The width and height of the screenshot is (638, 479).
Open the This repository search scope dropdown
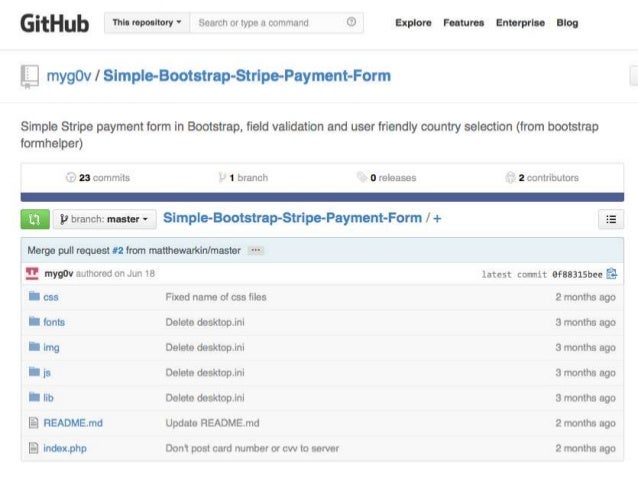[x=147, y=23]
